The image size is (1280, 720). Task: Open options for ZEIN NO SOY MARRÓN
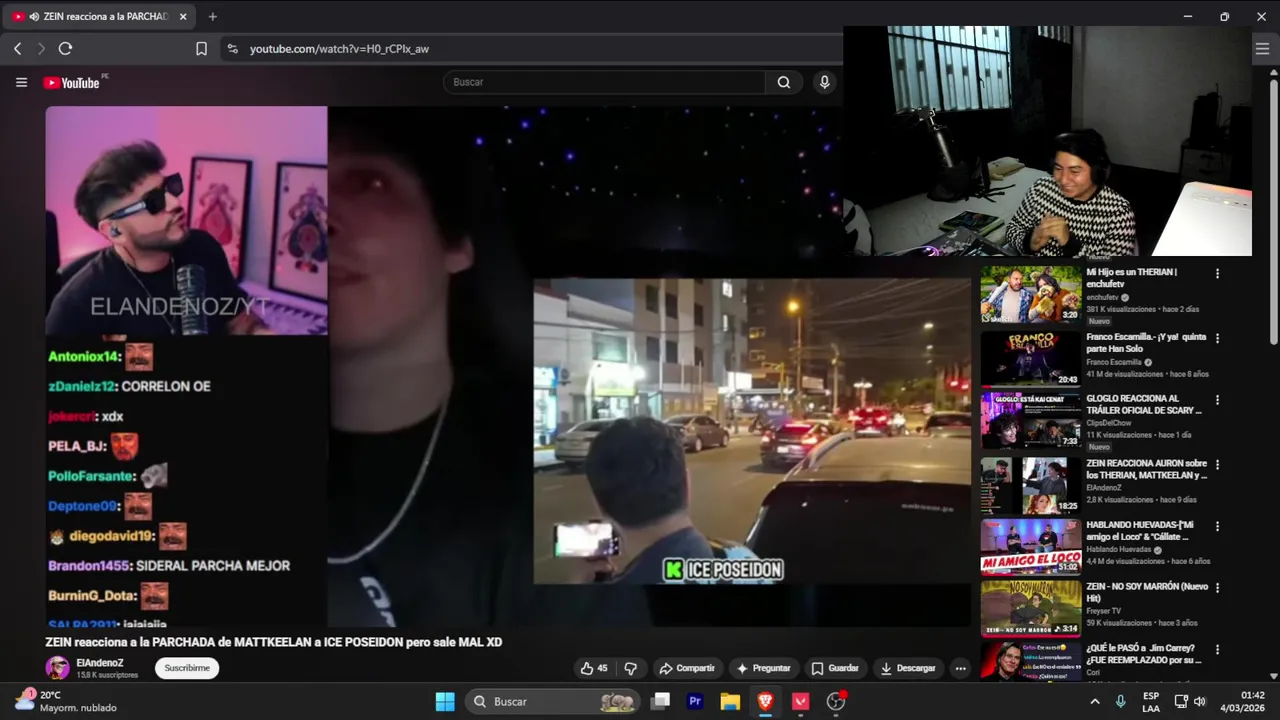coord(1217,588)
